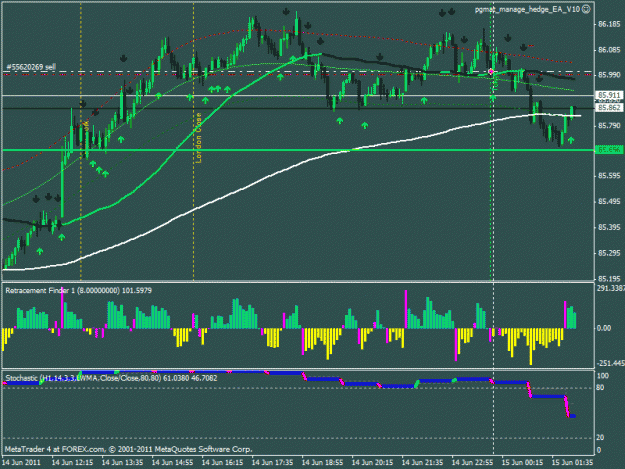
Task: Click the 85.395 price axis value
Action: [x=609, y=227]
